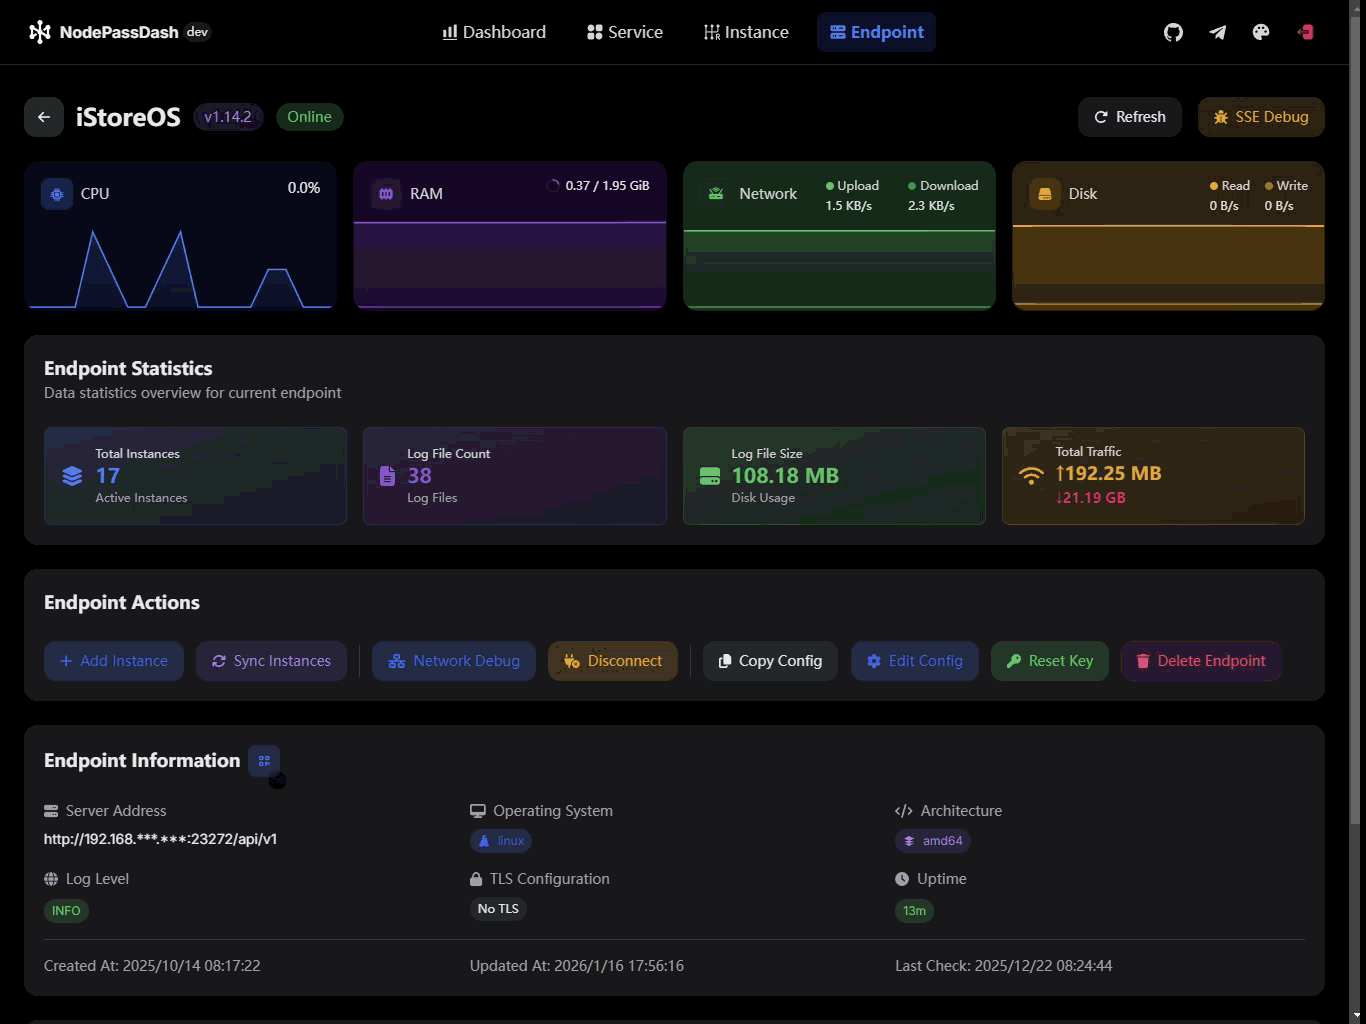
Task: Click Reset Key
Action: pos(1050,661)
